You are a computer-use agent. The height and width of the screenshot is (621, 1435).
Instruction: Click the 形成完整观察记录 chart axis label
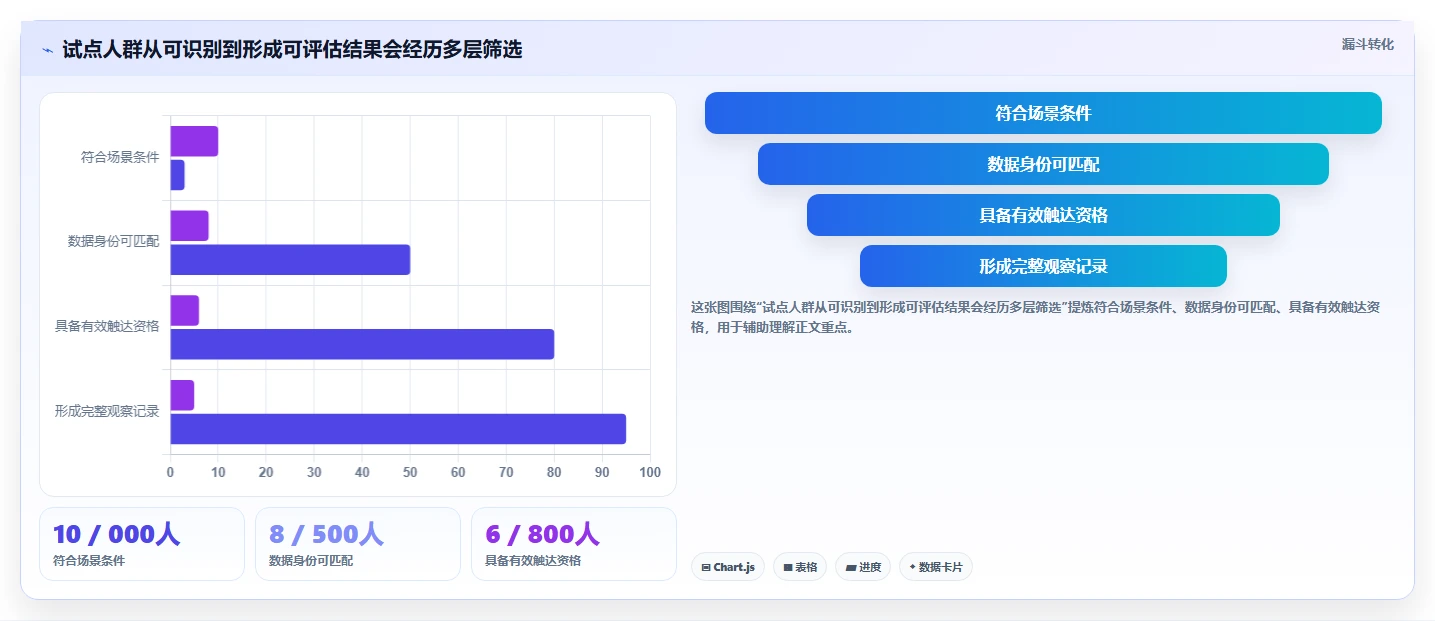[107, 411]
